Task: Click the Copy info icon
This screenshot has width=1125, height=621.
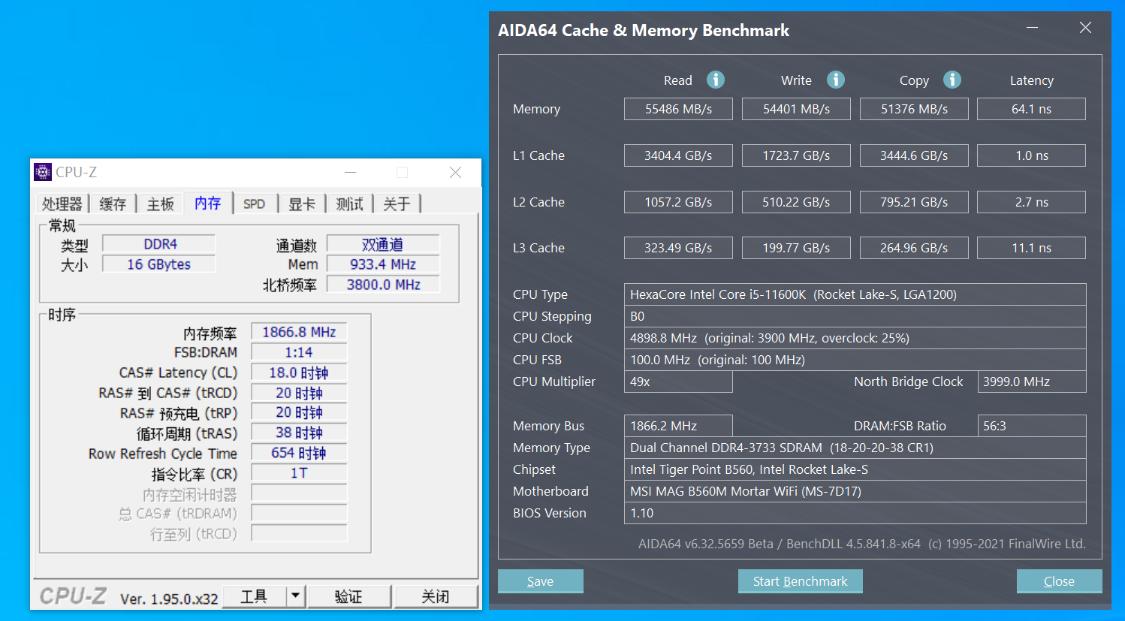Action: click(951, 80)
